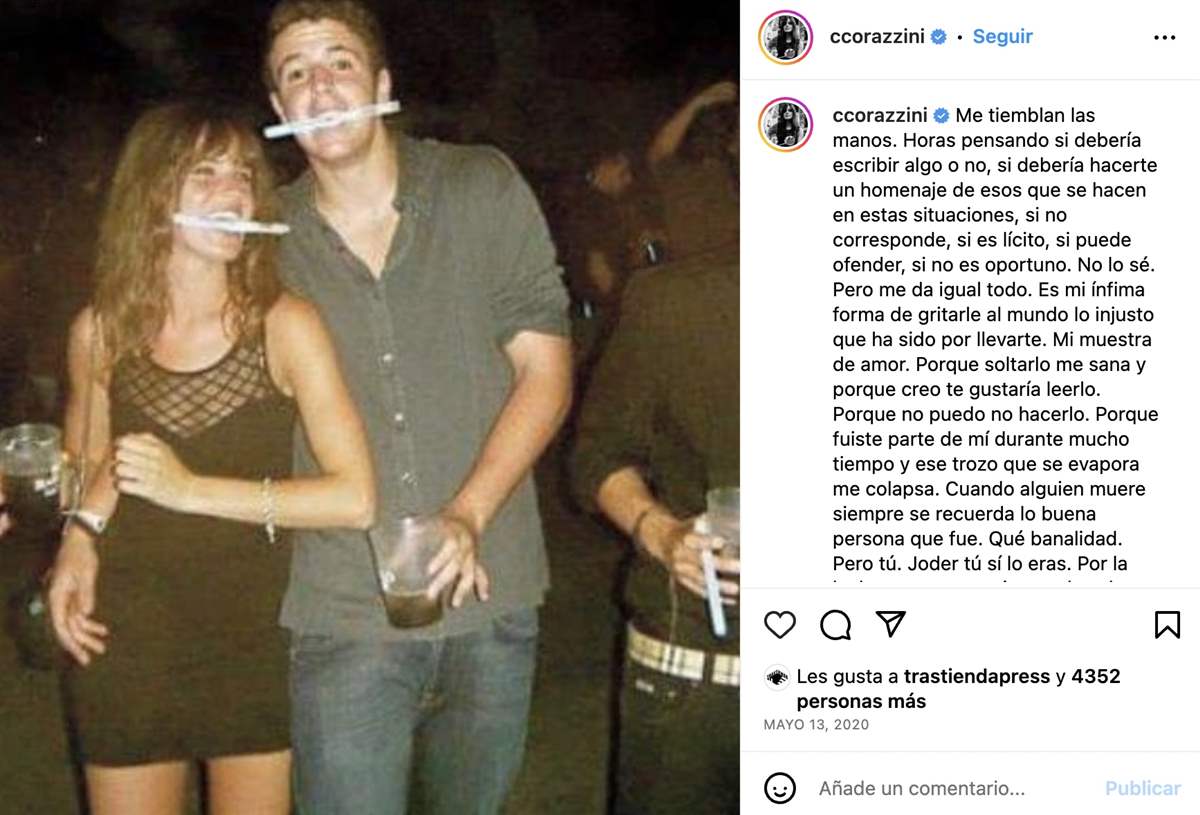The image size is (1200, 815).
Task: Click the post photo of the couple
Action: [370, 407]
